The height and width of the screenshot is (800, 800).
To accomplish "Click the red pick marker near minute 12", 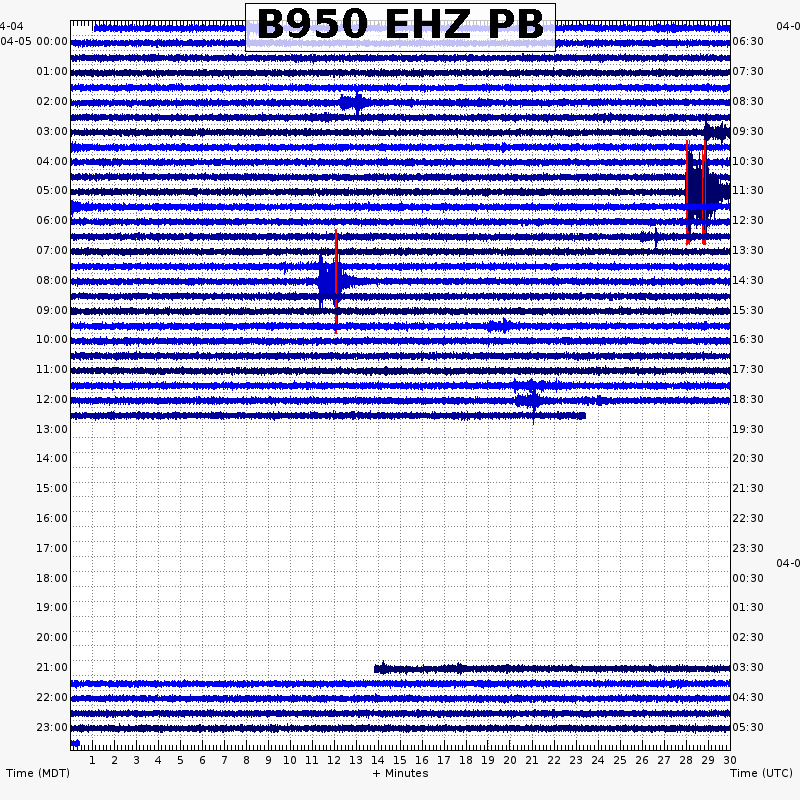I will pos(336,281).
